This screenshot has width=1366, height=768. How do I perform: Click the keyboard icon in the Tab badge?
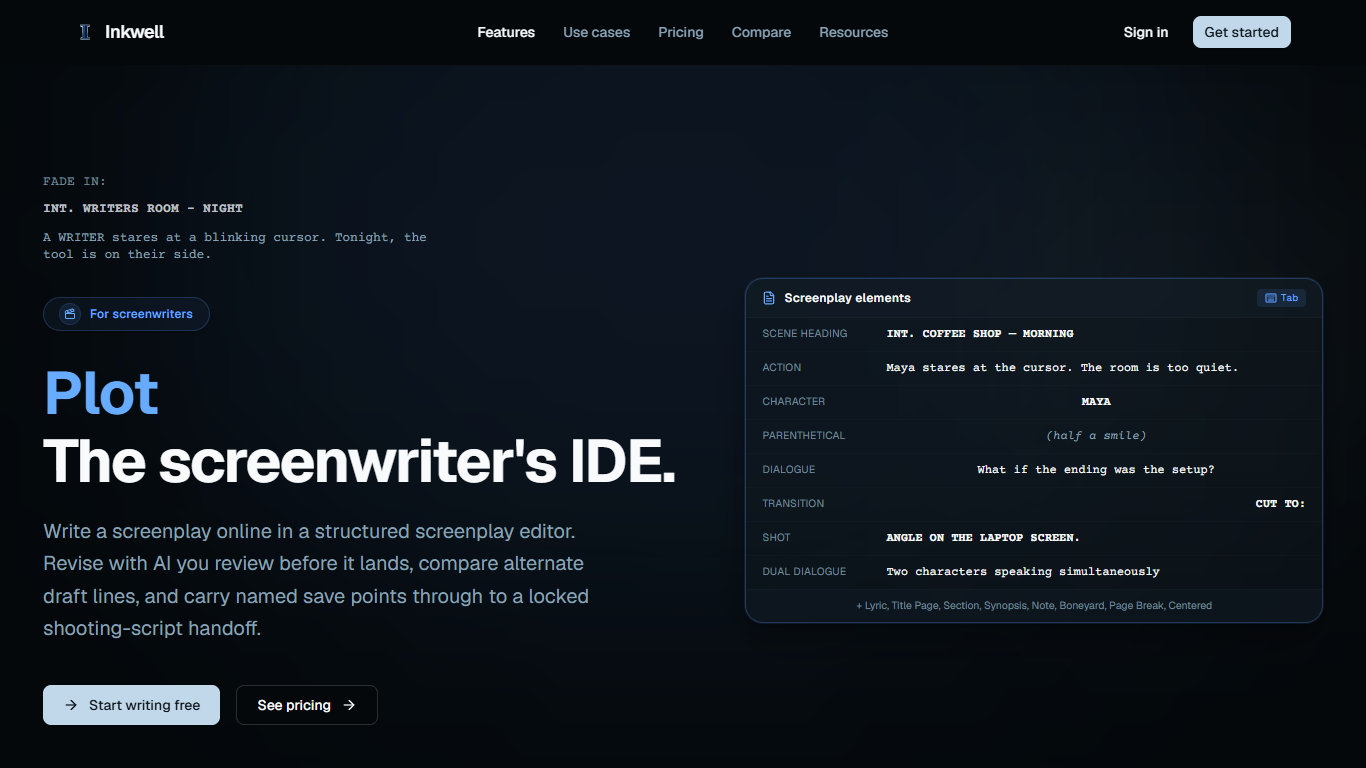tap(1270, 298)
